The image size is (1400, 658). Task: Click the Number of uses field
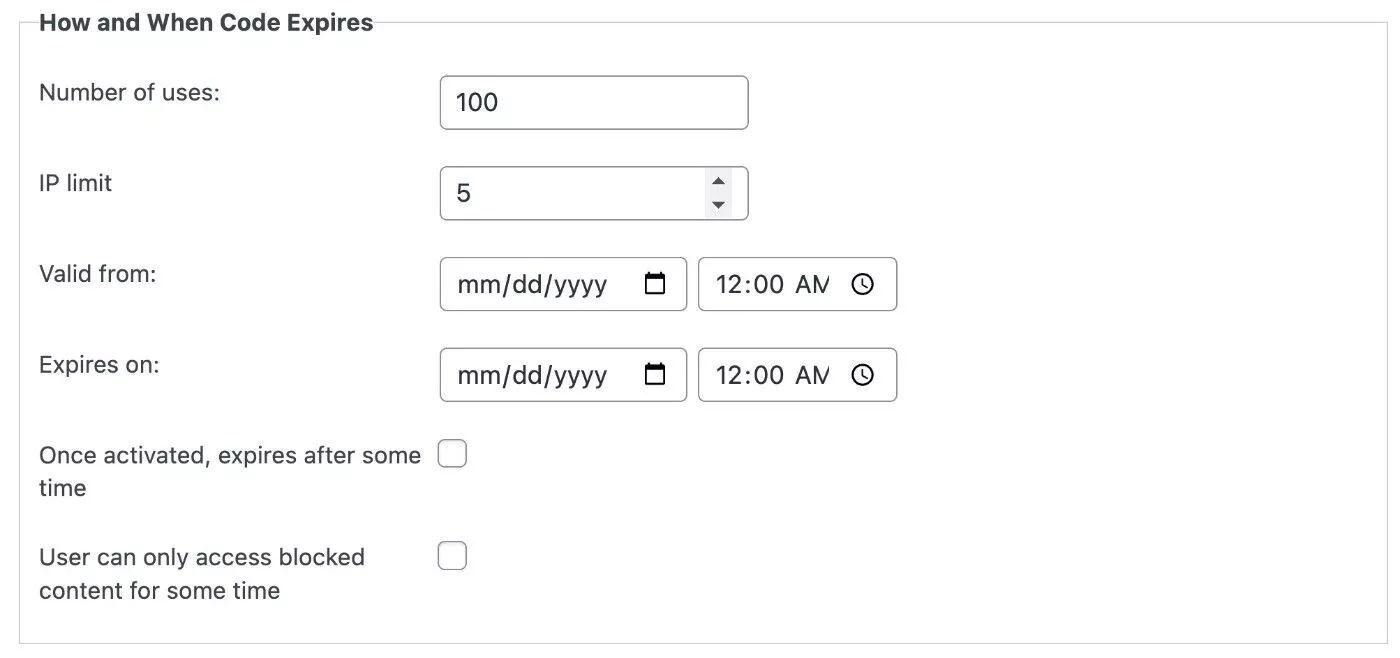594,102
